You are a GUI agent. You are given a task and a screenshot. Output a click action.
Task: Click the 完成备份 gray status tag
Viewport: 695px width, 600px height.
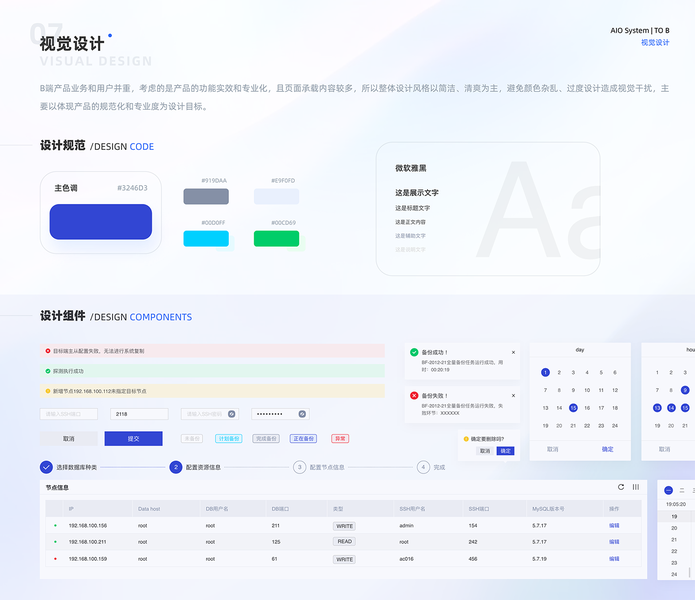tap(266, 439)
